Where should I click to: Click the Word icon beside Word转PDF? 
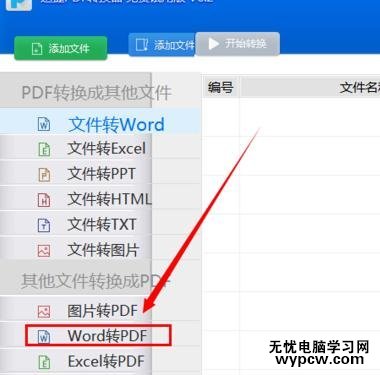44,337
